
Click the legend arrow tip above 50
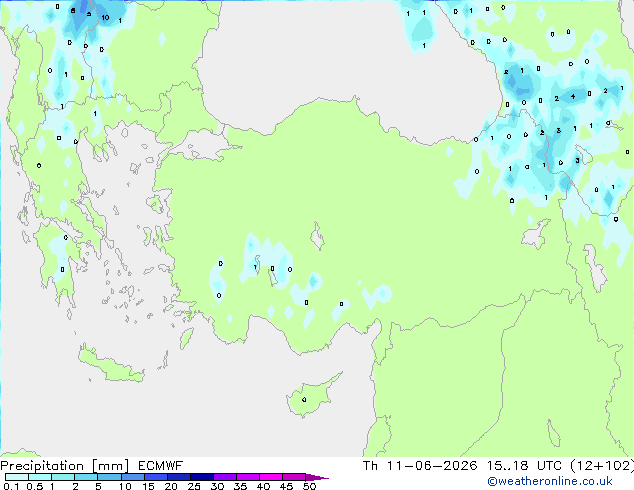point(317,477)
